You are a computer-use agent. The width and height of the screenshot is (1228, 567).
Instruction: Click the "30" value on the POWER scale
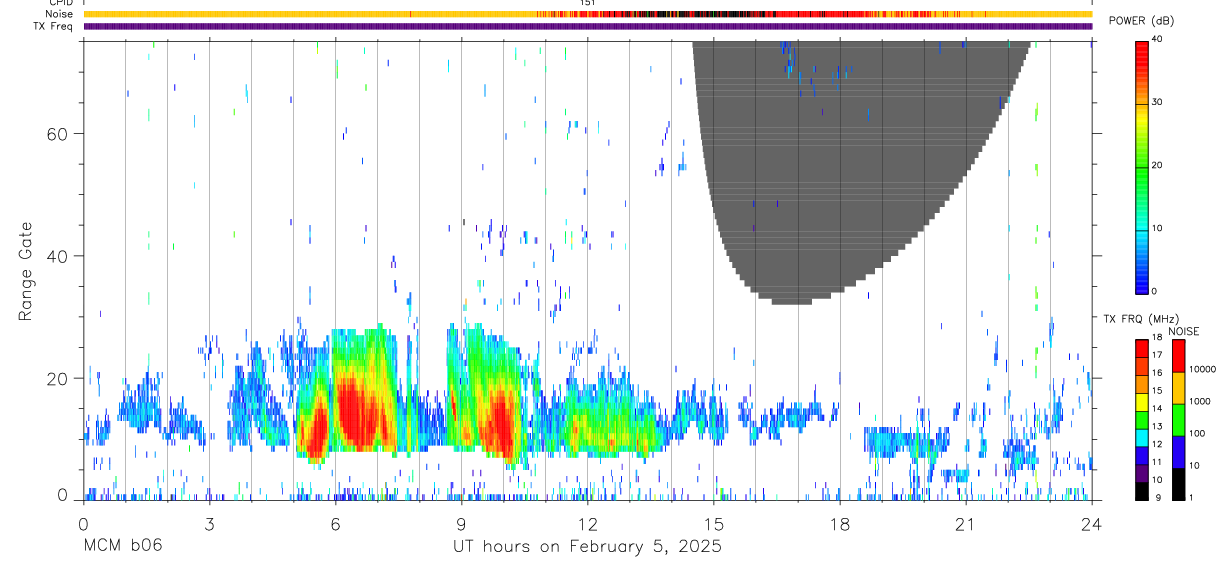point(1159,102)
